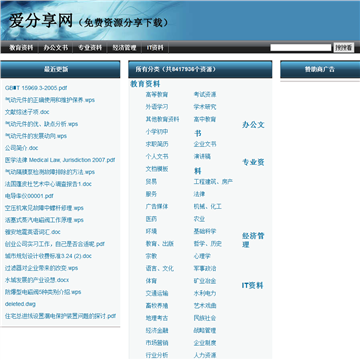Open 专业资料 in the top navigation bar
The height and width of the screenshot is (360, 360).
[90, 48]
